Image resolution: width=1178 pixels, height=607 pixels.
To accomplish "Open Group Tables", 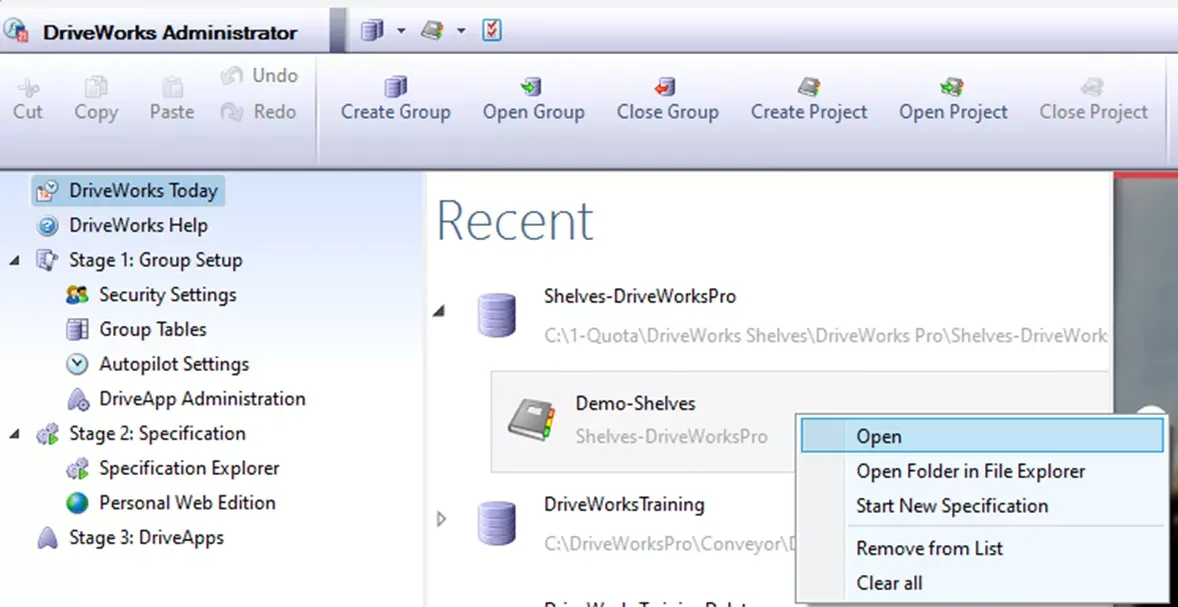I will click(153, 330).
